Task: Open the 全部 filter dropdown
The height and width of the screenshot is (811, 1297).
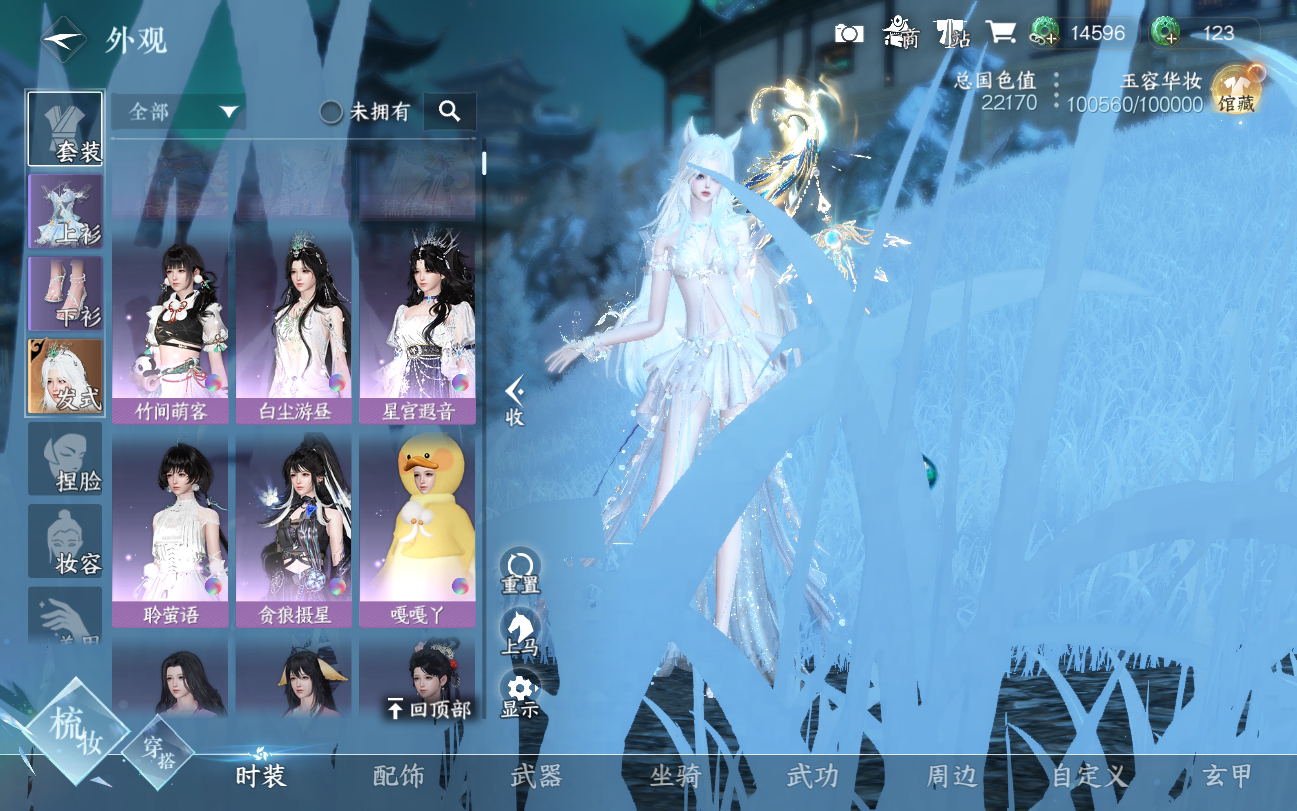Action: click(x=178, y=112)
